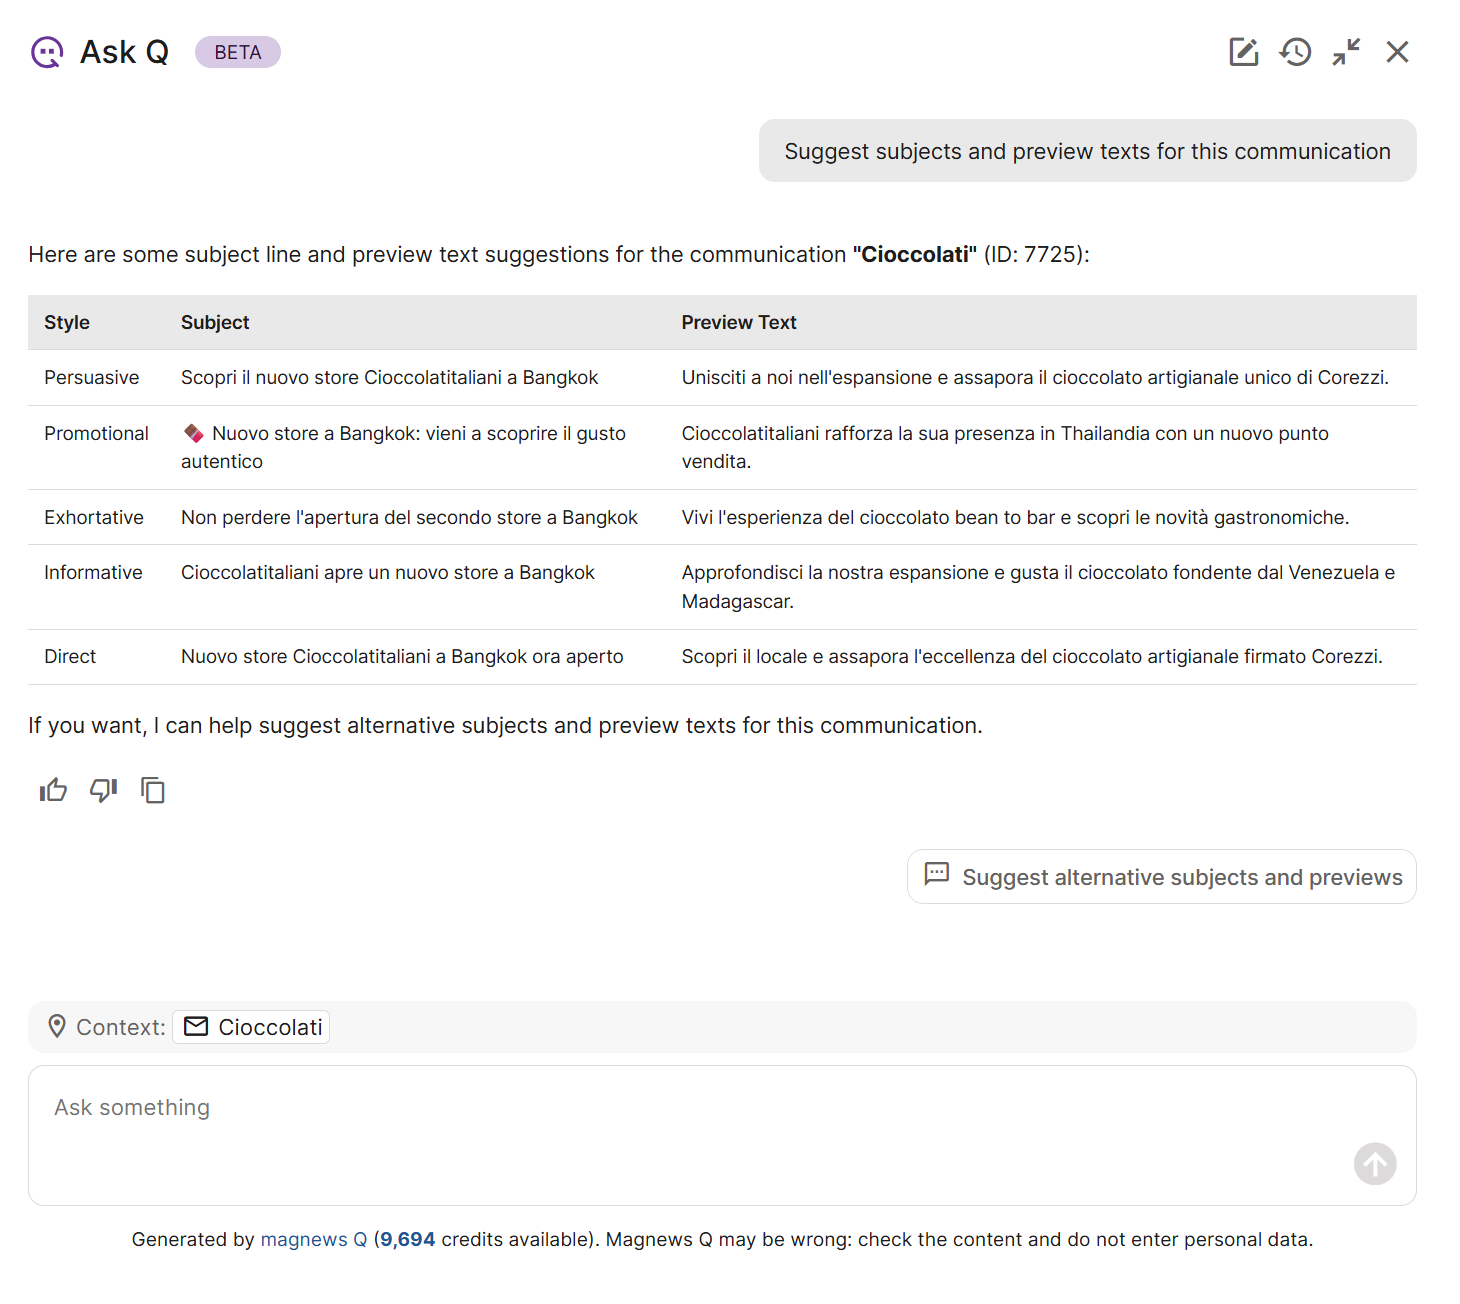1460x1304 pixels.
Task: Copy the response with the copy icon
Action: [x=153, y=791]
